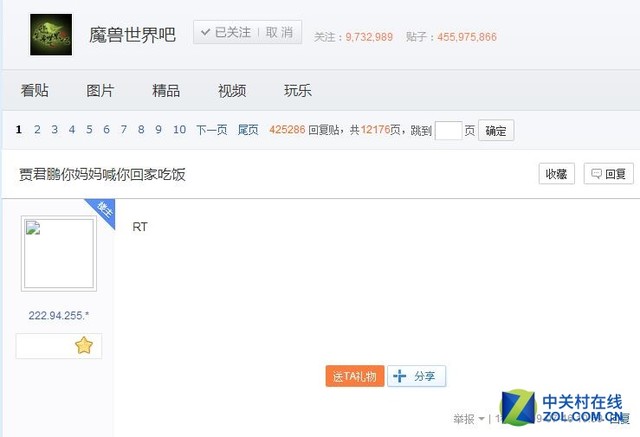Click 下一页 for the next page
Screen dimensions: 640x437
click(x=211, y=130)
